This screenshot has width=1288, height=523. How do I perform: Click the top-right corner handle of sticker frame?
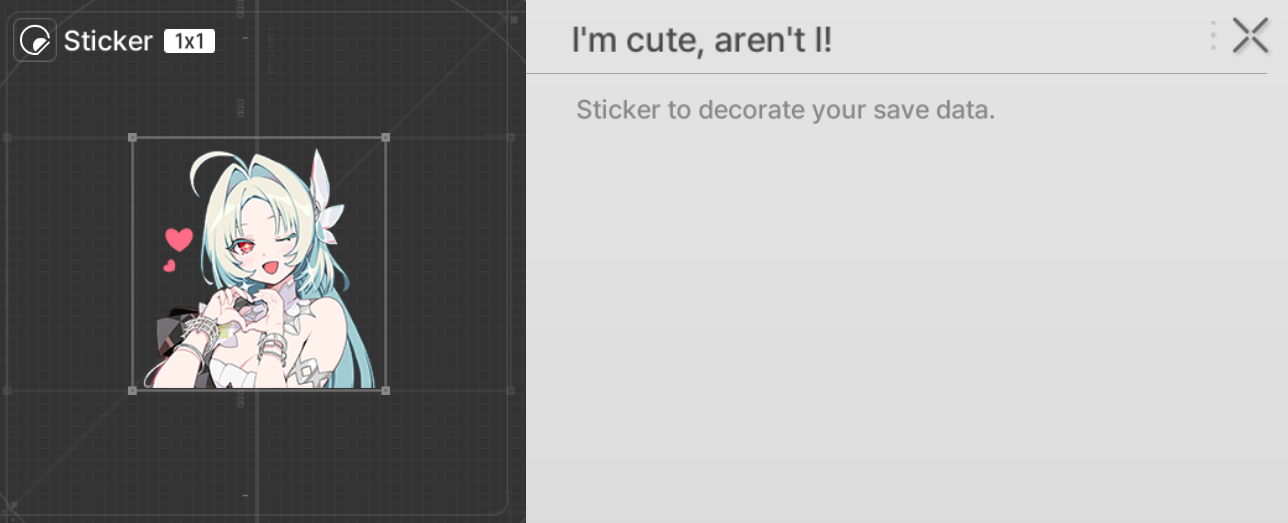[x=386, y=138]
